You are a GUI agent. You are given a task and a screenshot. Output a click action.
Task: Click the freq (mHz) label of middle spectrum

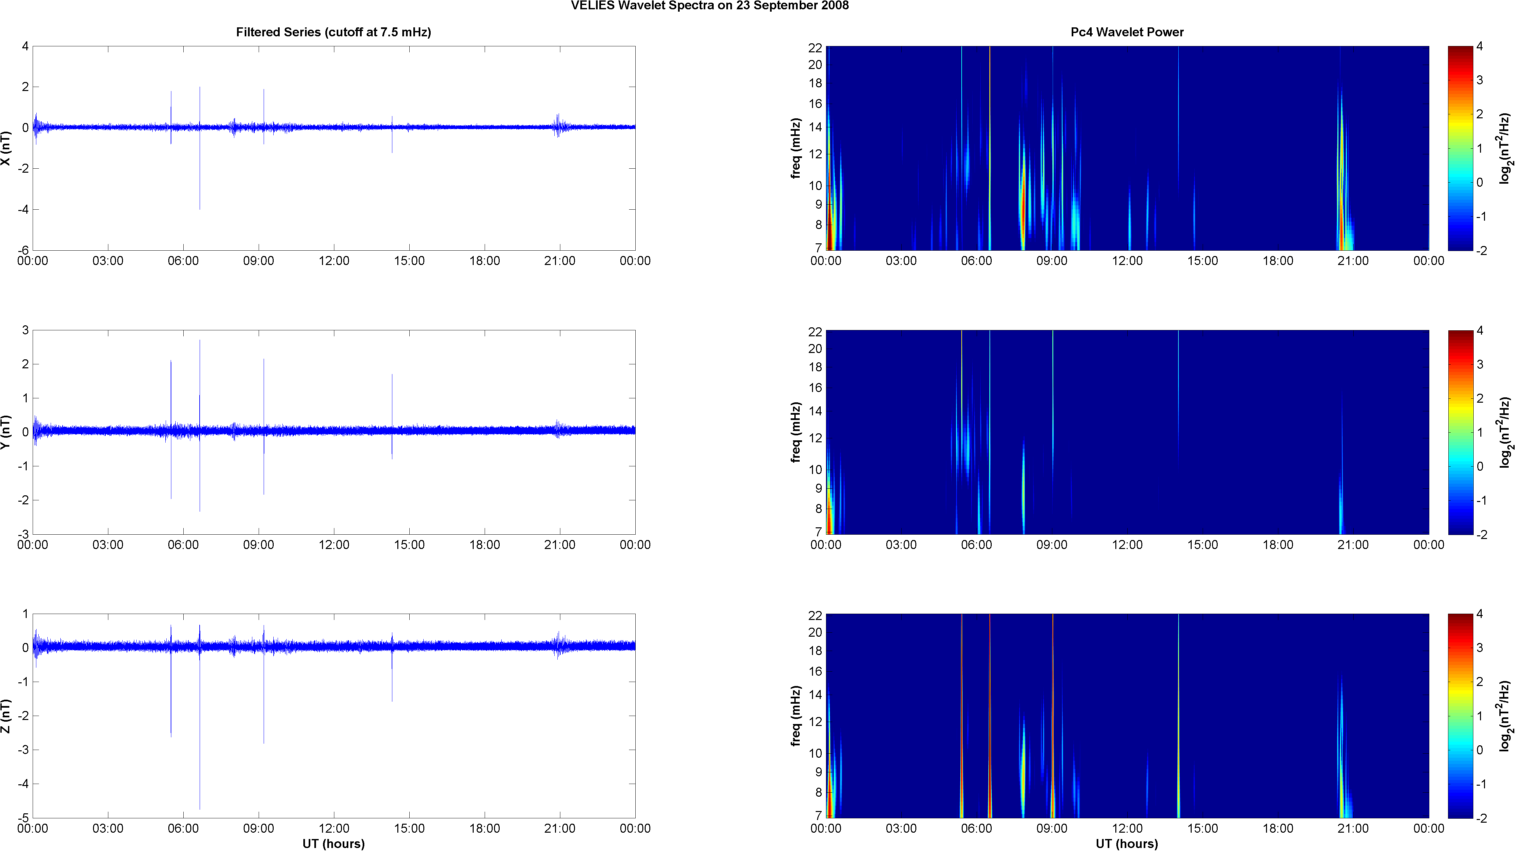point(796,432)
